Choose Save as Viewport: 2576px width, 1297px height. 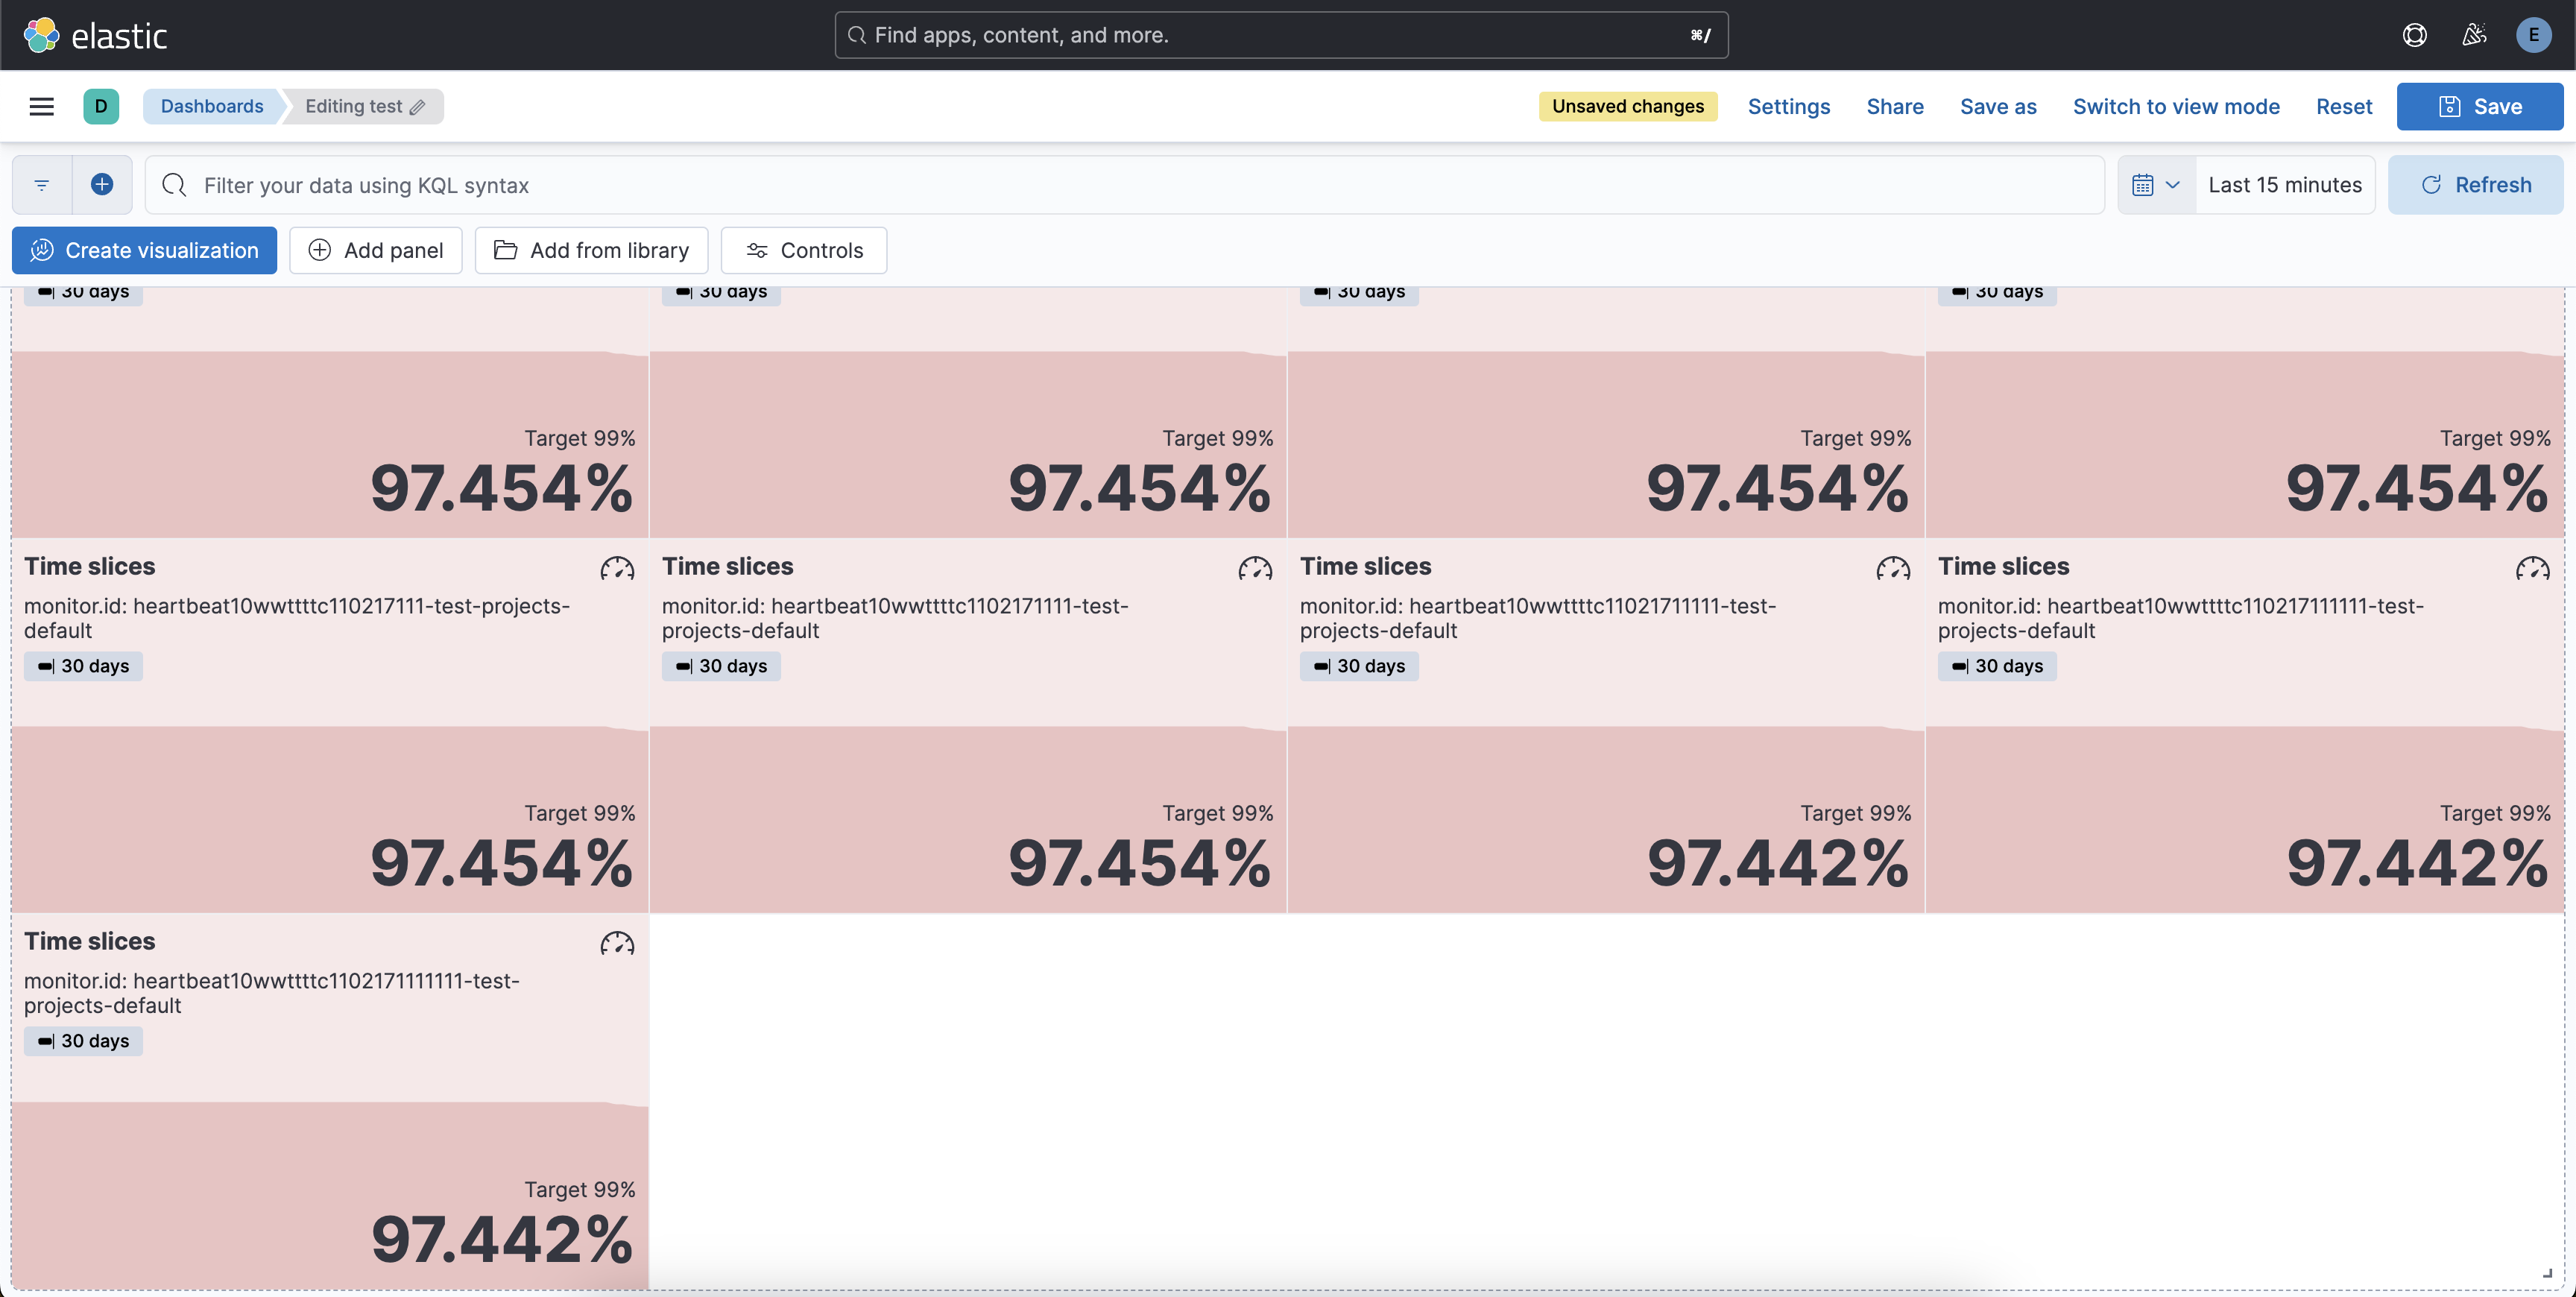1997,106
